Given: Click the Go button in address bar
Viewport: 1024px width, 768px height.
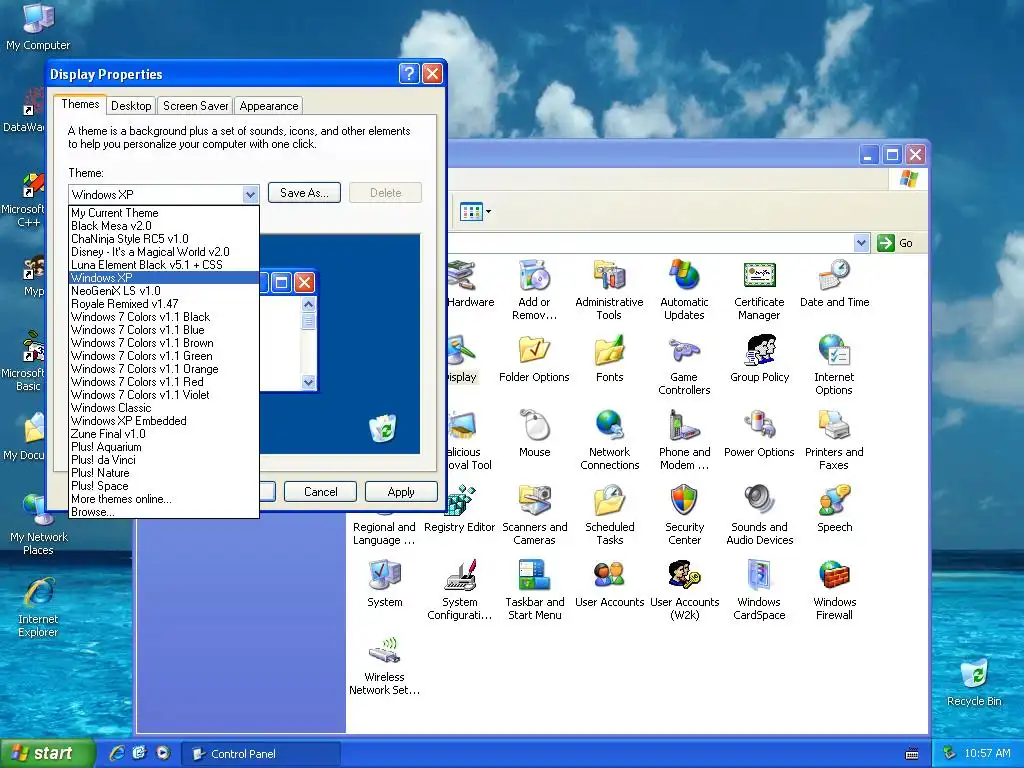Looking at the screenshot, I should (895, 243).
